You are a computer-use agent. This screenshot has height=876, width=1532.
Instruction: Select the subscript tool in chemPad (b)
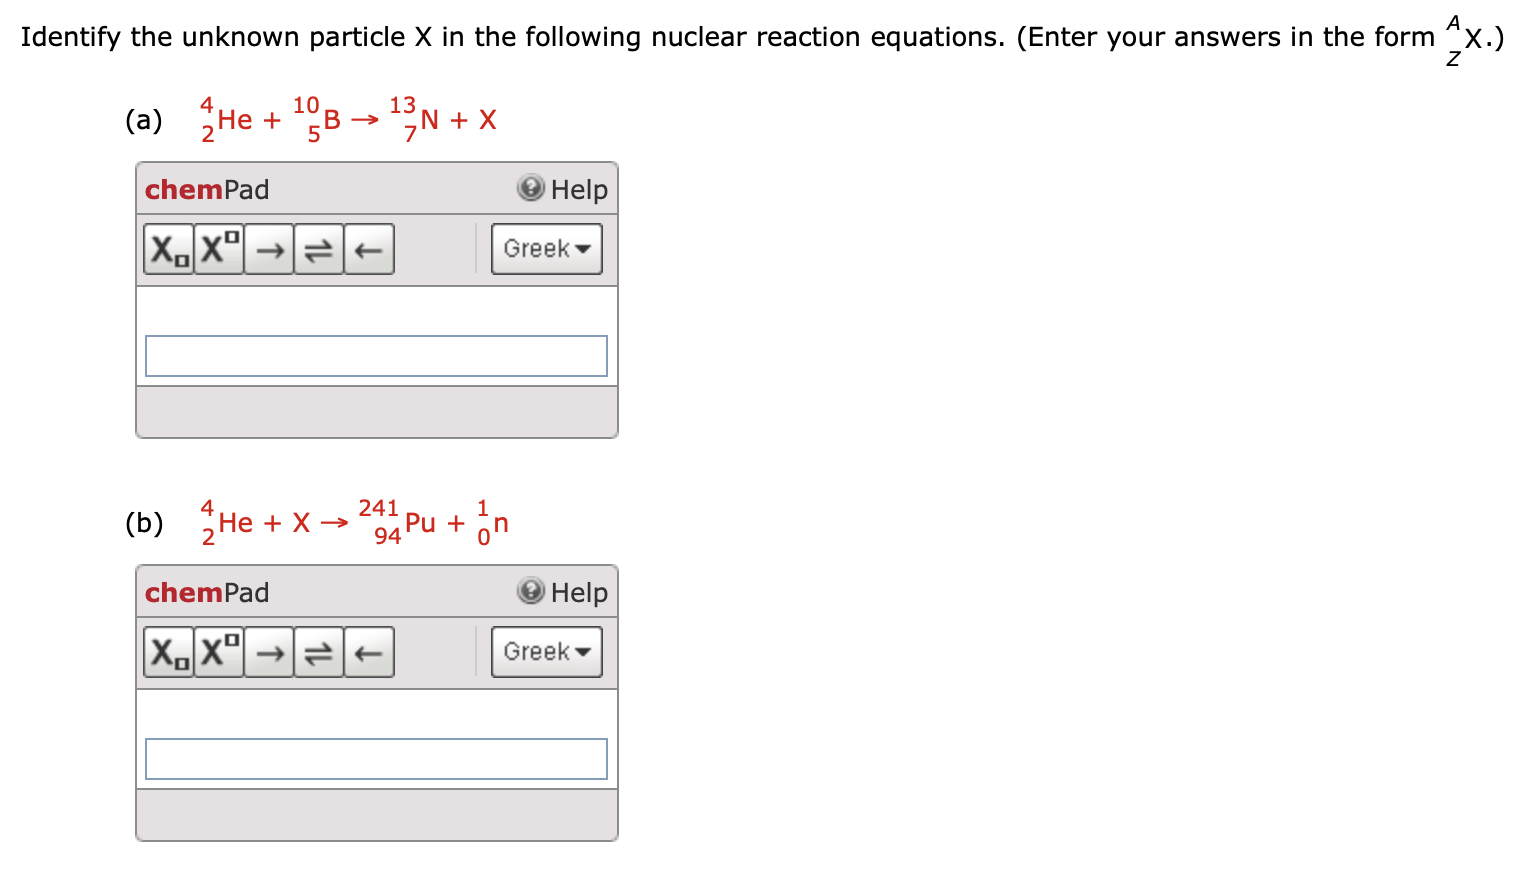167,652
